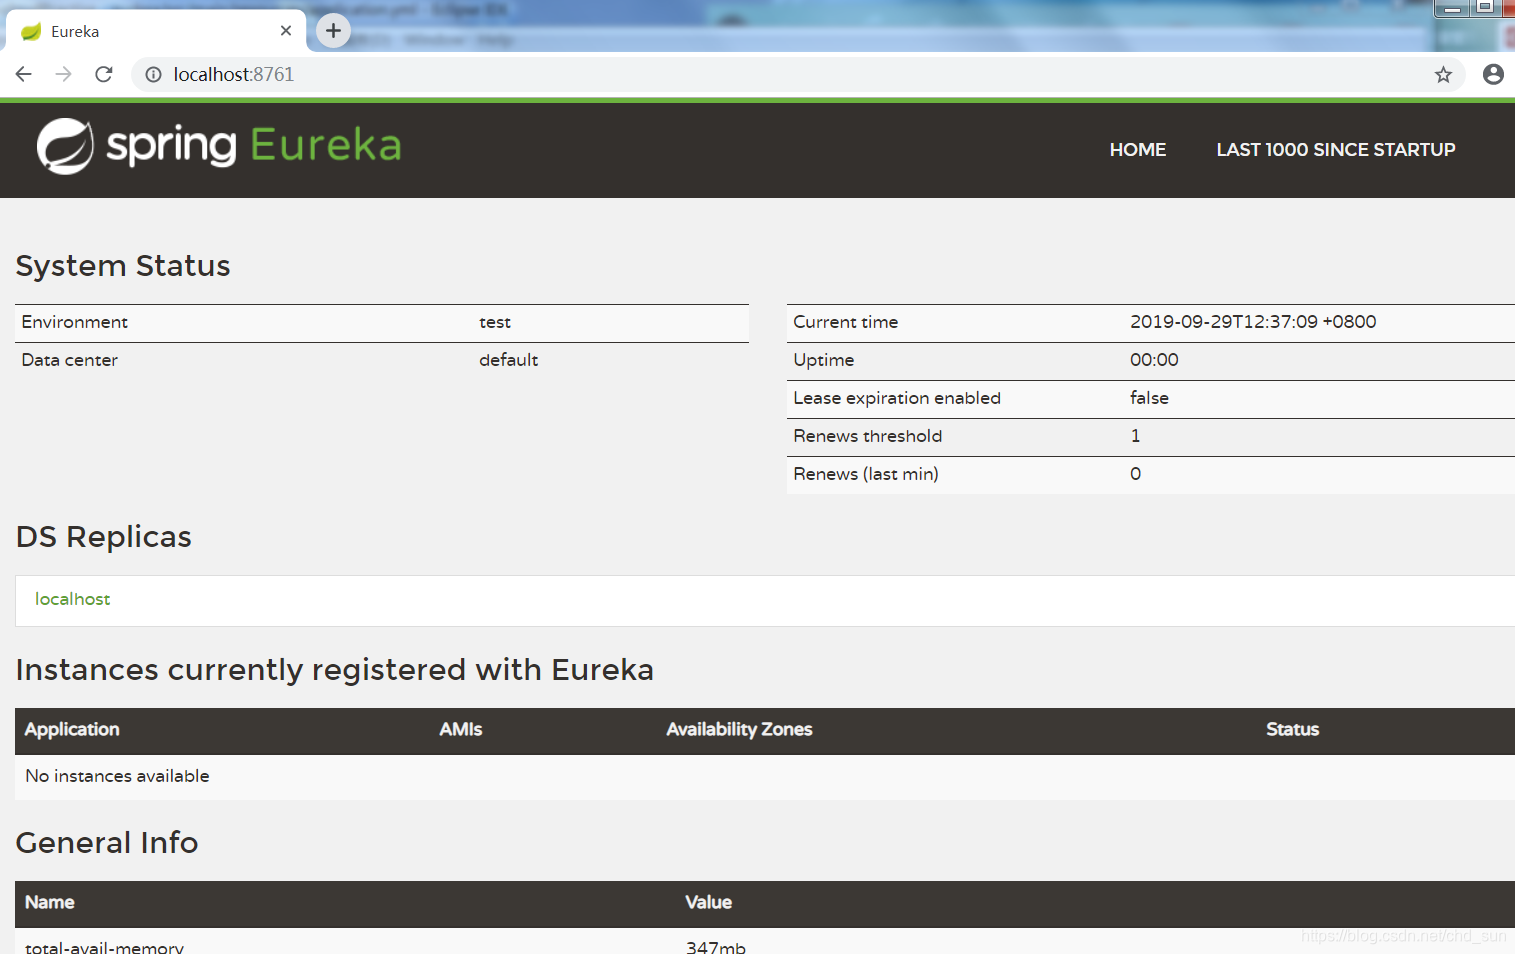1515x954 pixels.
Task: Click the Data center label
Action: click(70, 360)
